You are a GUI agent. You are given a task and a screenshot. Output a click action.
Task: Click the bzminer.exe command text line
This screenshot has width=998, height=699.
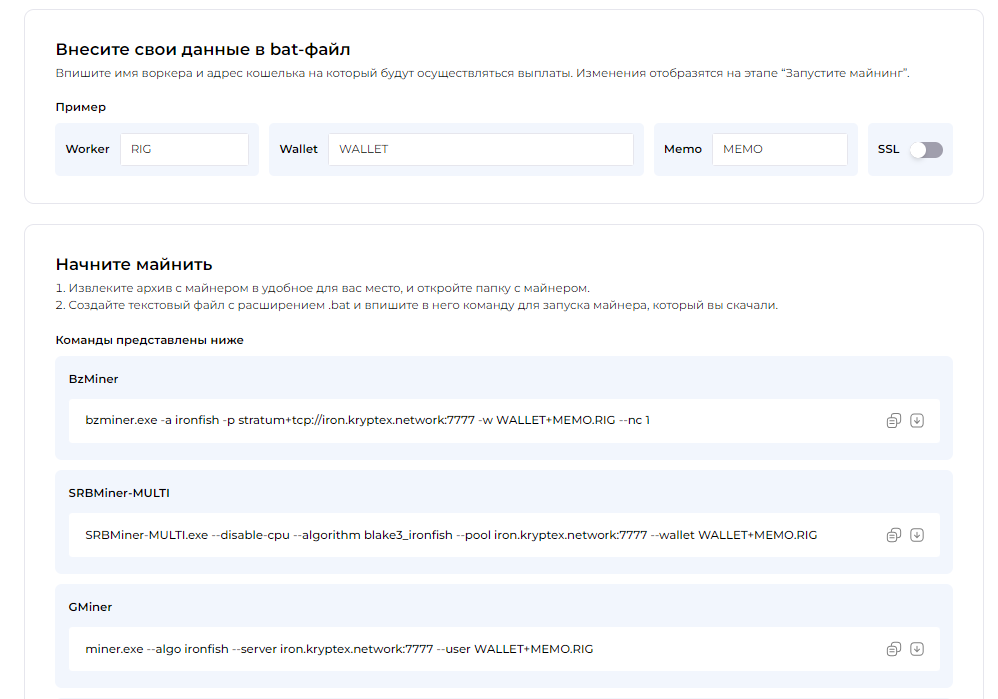tap(367, 420)
